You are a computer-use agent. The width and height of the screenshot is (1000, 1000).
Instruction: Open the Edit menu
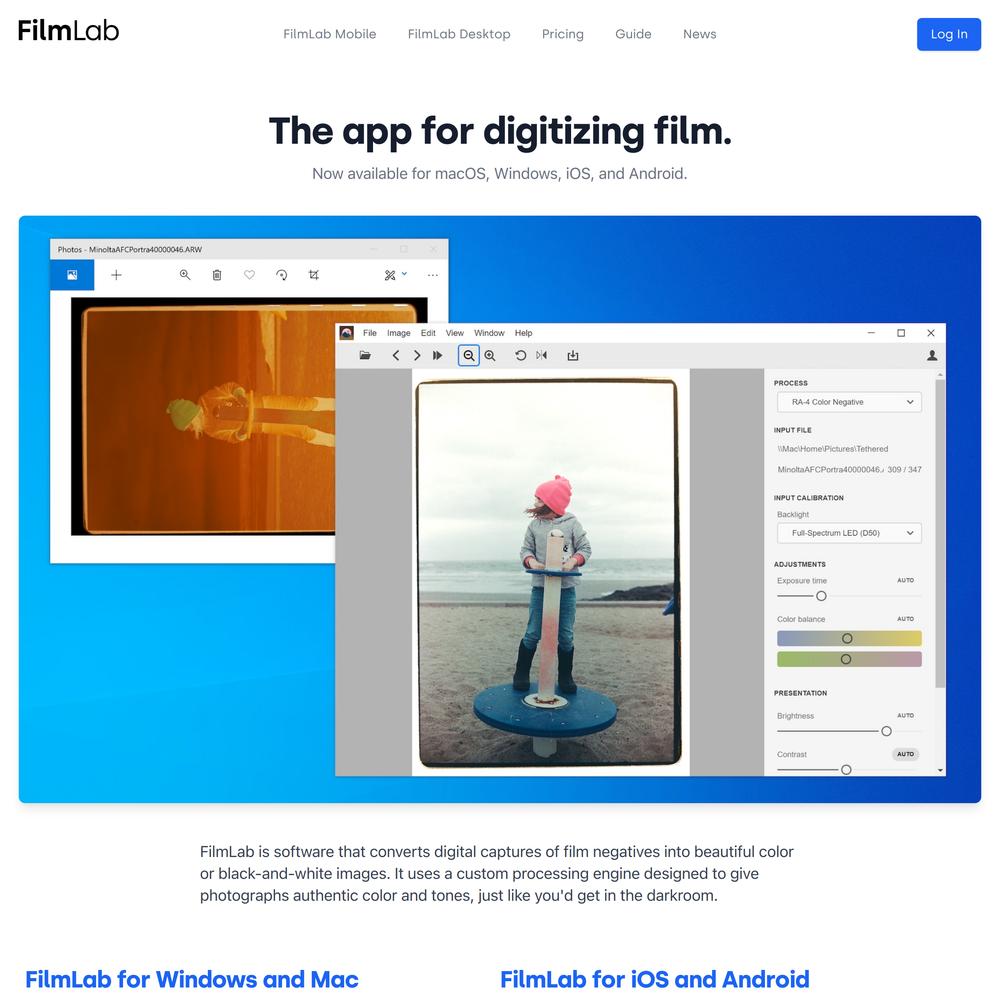(x=428, y=333)
